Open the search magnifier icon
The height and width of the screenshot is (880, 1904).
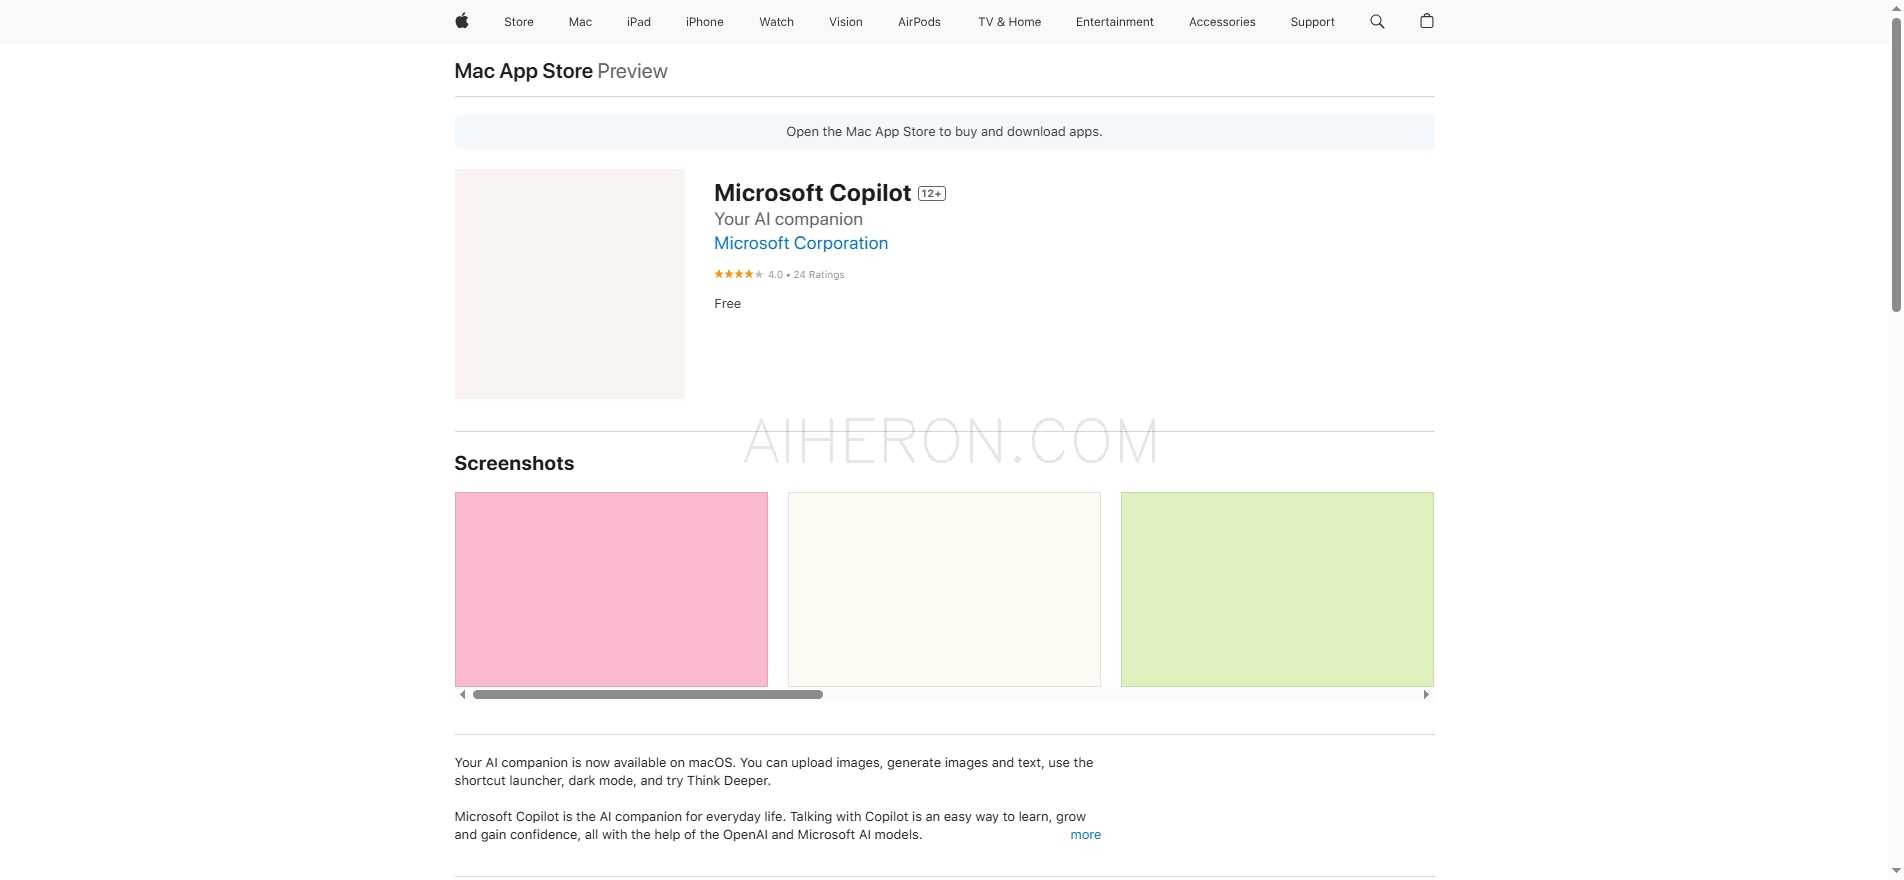[1377, 21]
